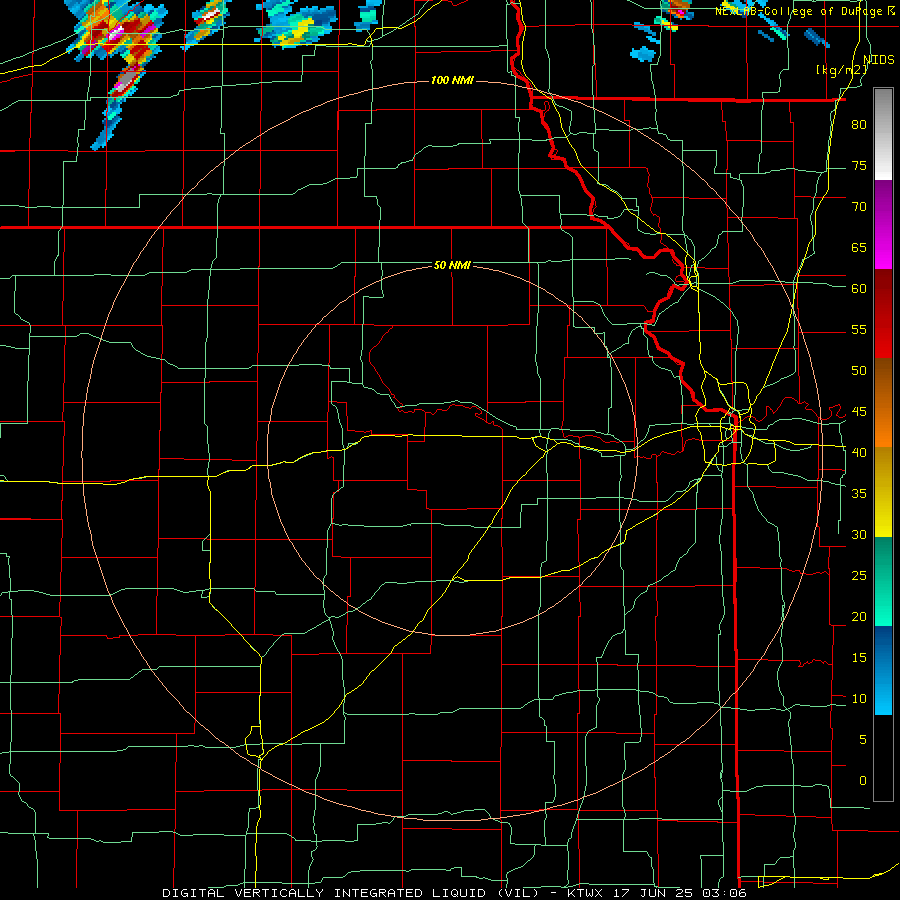The width and height of the screenshot is (900, 900).
Task: Click the "DIGITAL VERTICALLY INTEGRATED LIQUID (VIL)" title
Action: point(351,893)
